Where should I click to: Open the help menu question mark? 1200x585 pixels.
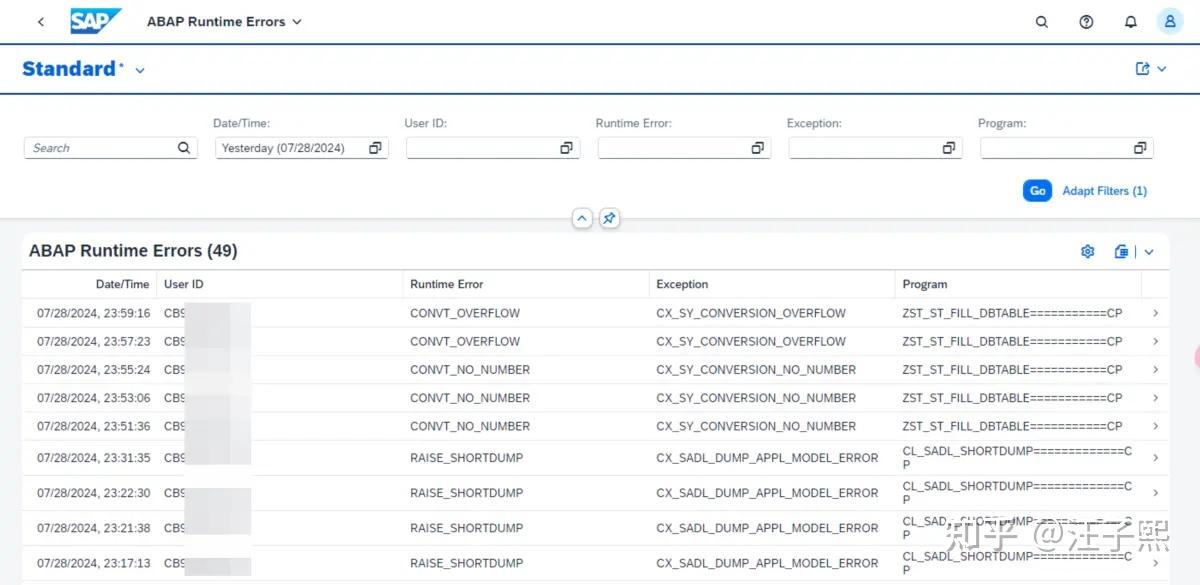[x=1086, y=21]
